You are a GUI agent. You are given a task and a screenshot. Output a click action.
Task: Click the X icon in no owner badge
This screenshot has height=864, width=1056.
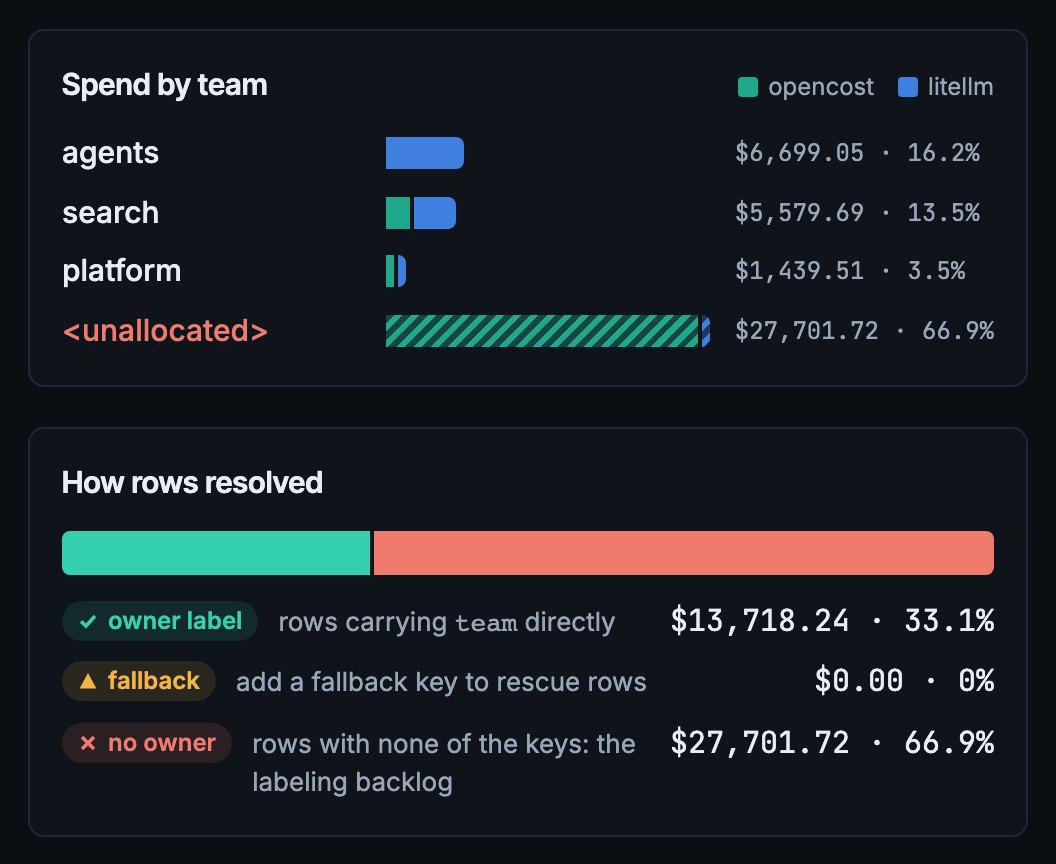coord(88,743)
